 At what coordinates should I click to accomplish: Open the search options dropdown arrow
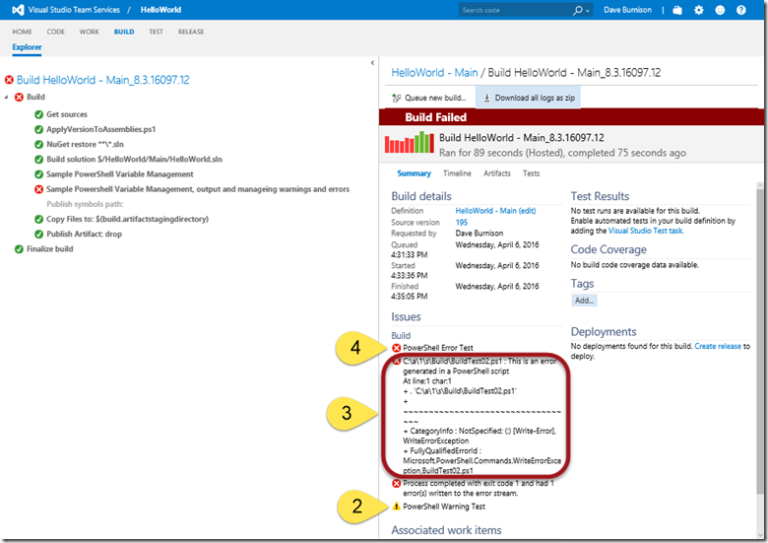tap(587, 11)
